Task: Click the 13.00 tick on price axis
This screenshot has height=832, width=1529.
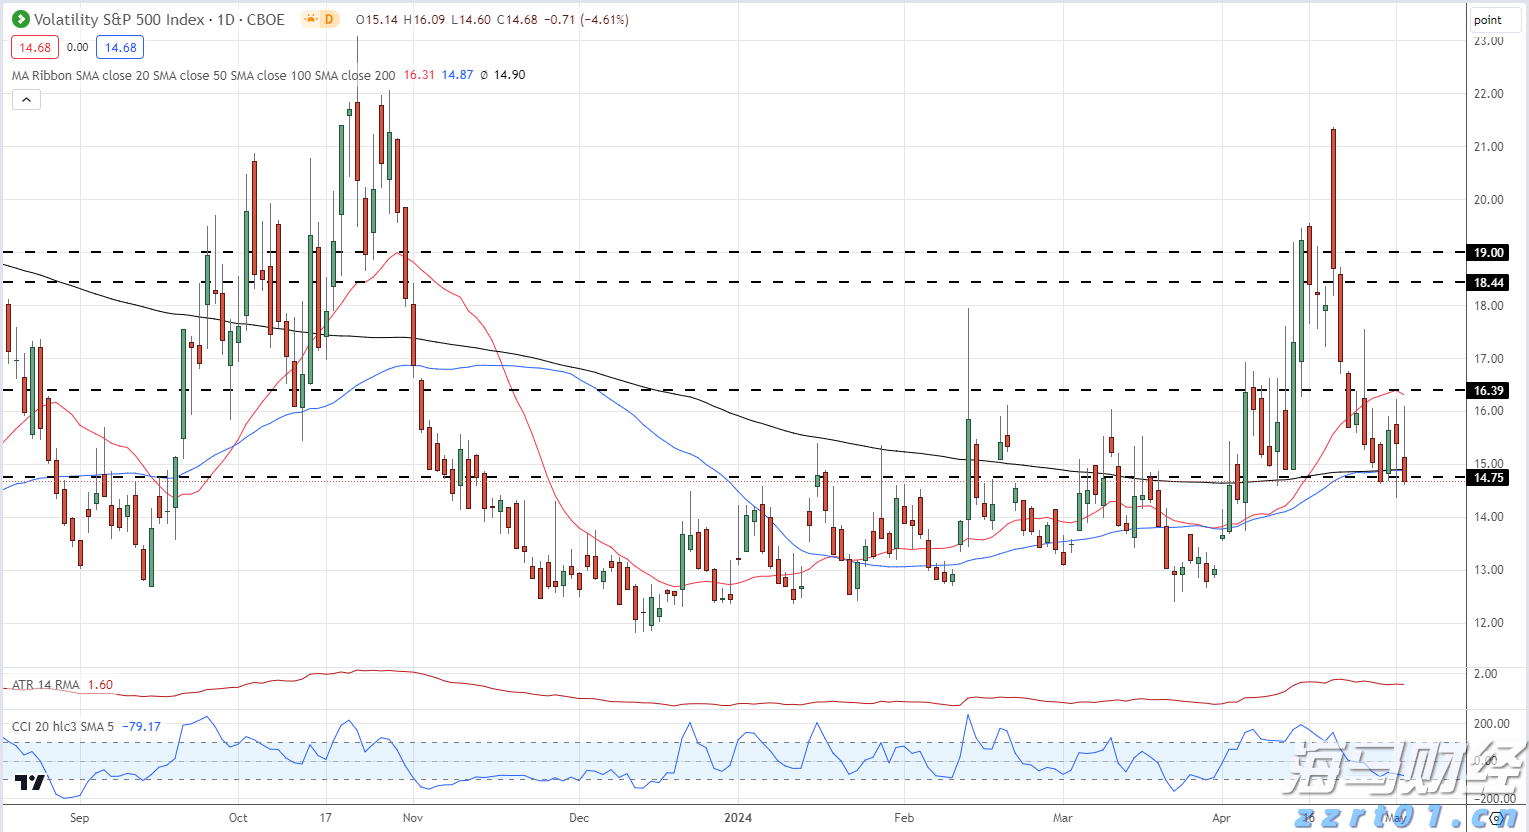Action: click(x=1488, y=570)
